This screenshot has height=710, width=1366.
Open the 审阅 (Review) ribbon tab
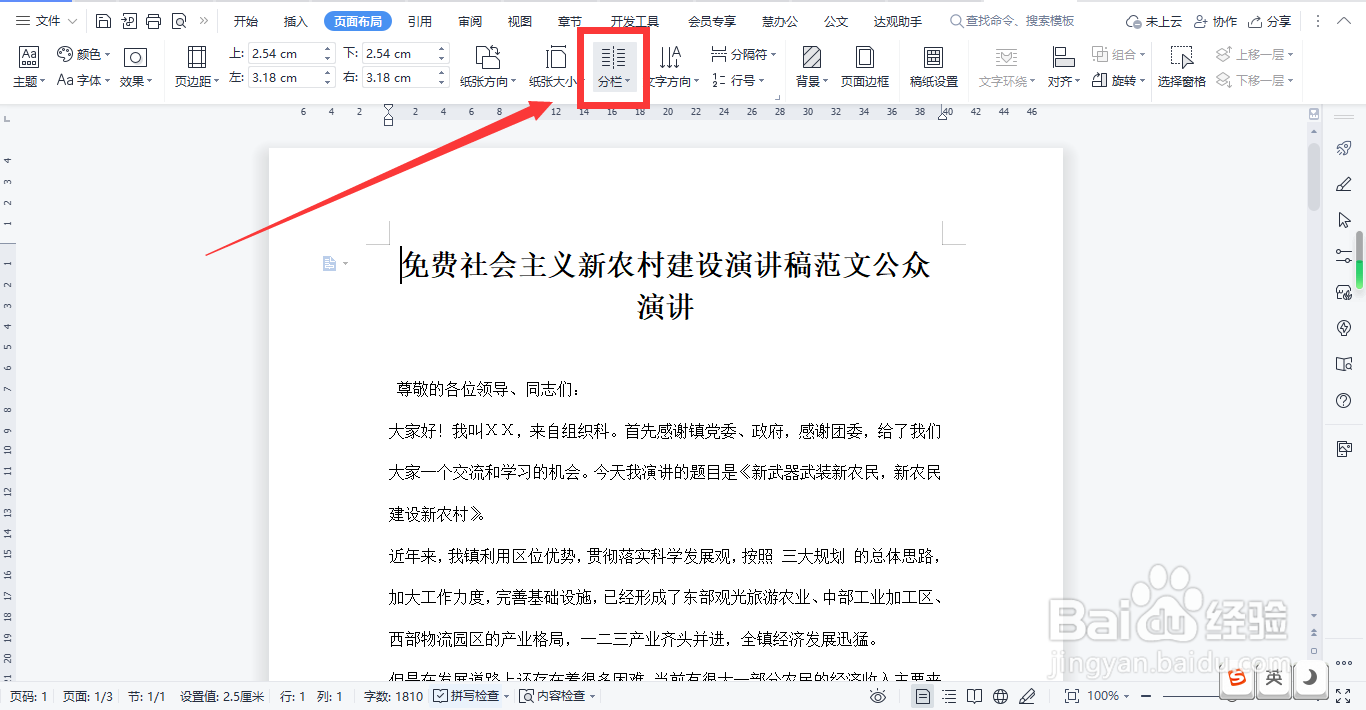[x=469, y=20]
